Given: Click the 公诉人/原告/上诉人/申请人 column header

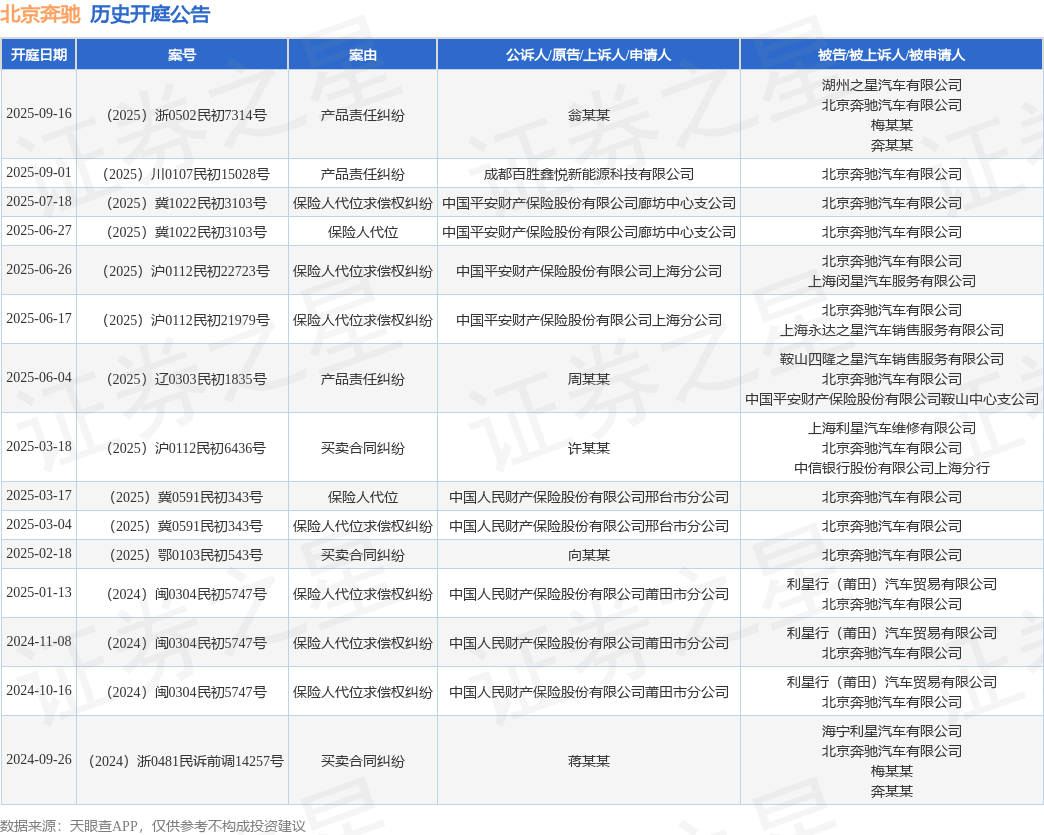Looking at the screenshot, I should [x=589, y=55].
